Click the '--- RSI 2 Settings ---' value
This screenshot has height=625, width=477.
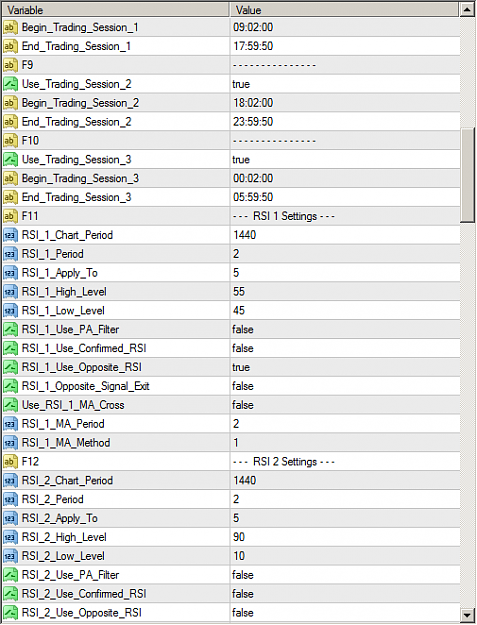coord(283,462)
